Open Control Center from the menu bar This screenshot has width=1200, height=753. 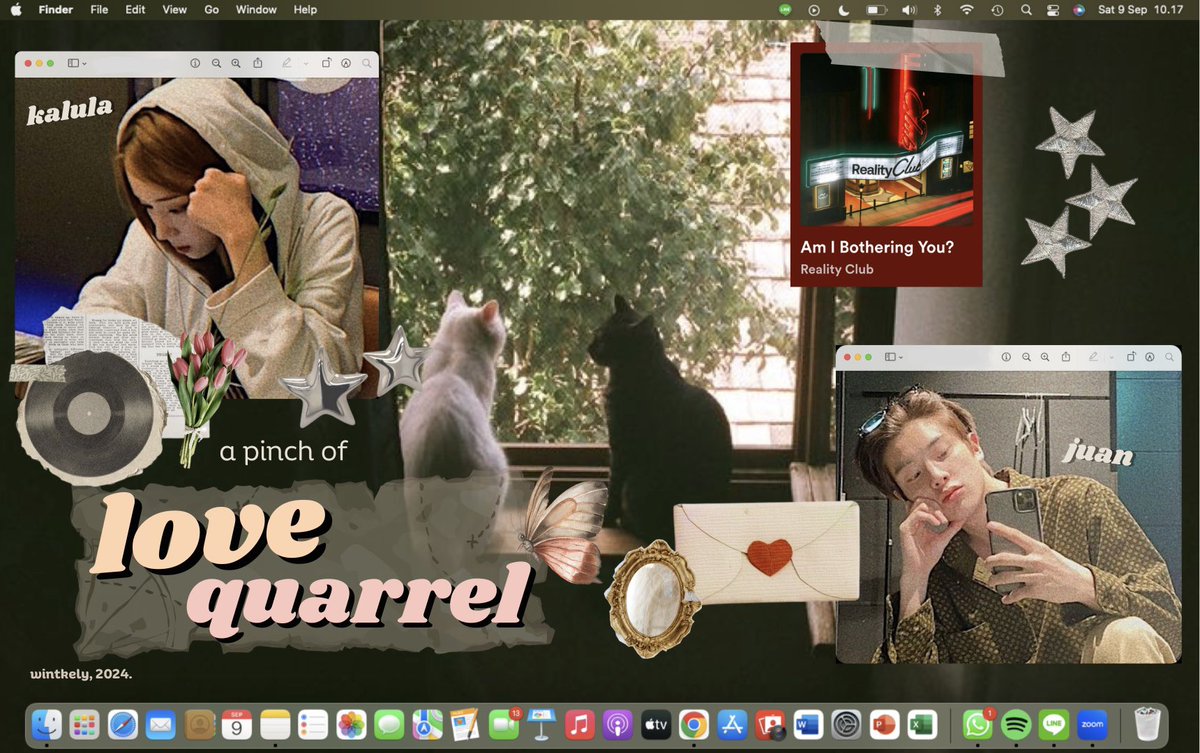[x=1052, y=10]
